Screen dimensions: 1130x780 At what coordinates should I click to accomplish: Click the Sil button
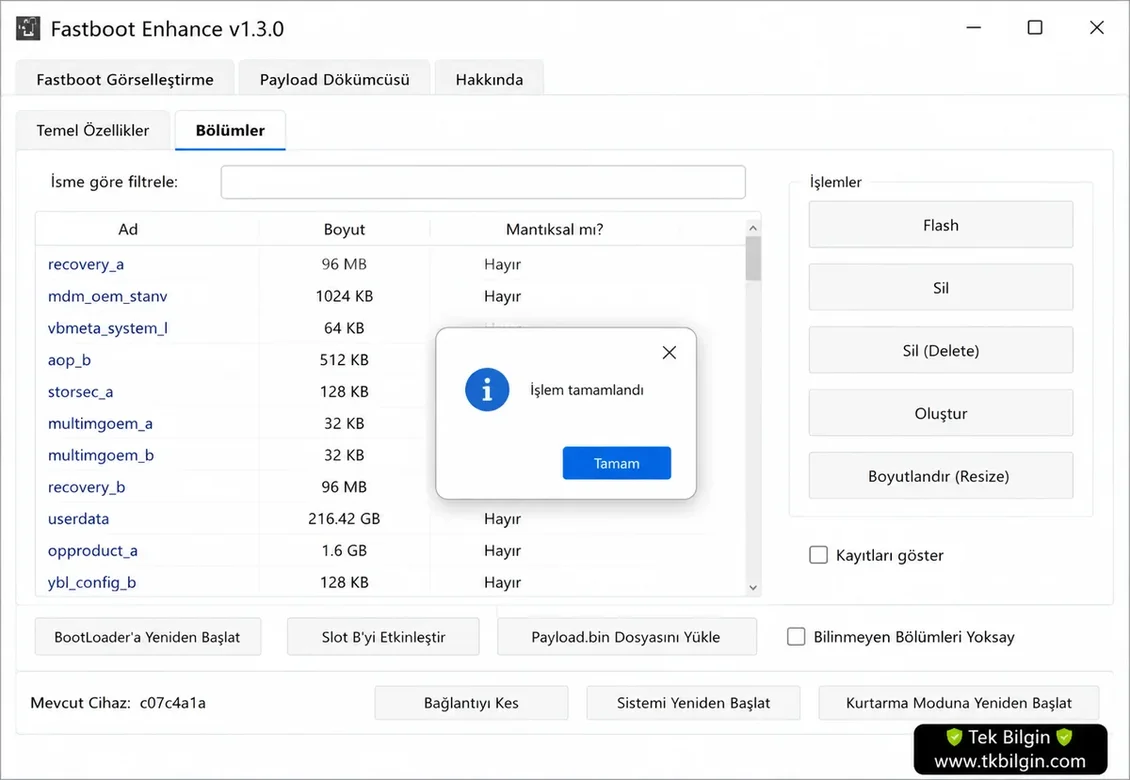point(940,288)
